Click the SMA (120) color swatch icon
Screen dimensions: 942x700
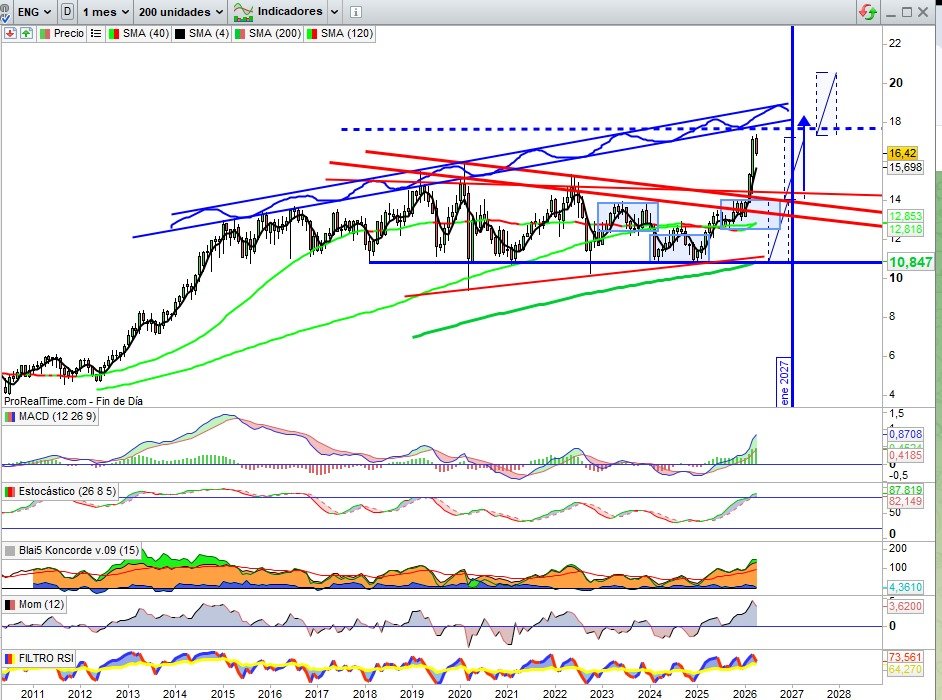(312, 34)
